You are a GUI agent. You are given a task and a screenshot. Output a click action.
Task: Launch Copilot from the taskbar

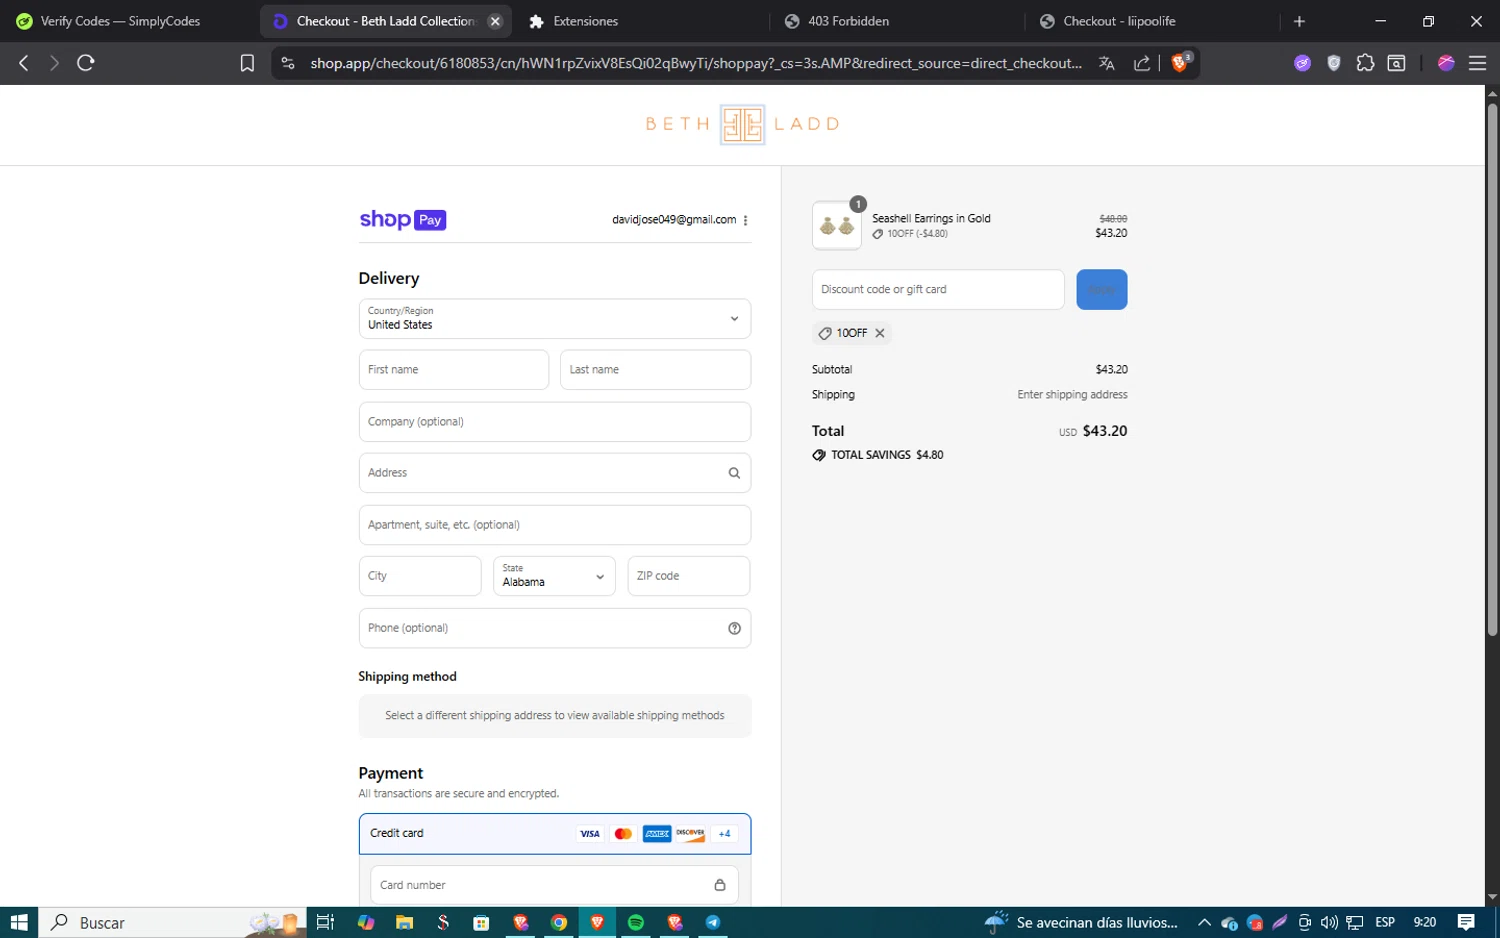pos(366,922)
